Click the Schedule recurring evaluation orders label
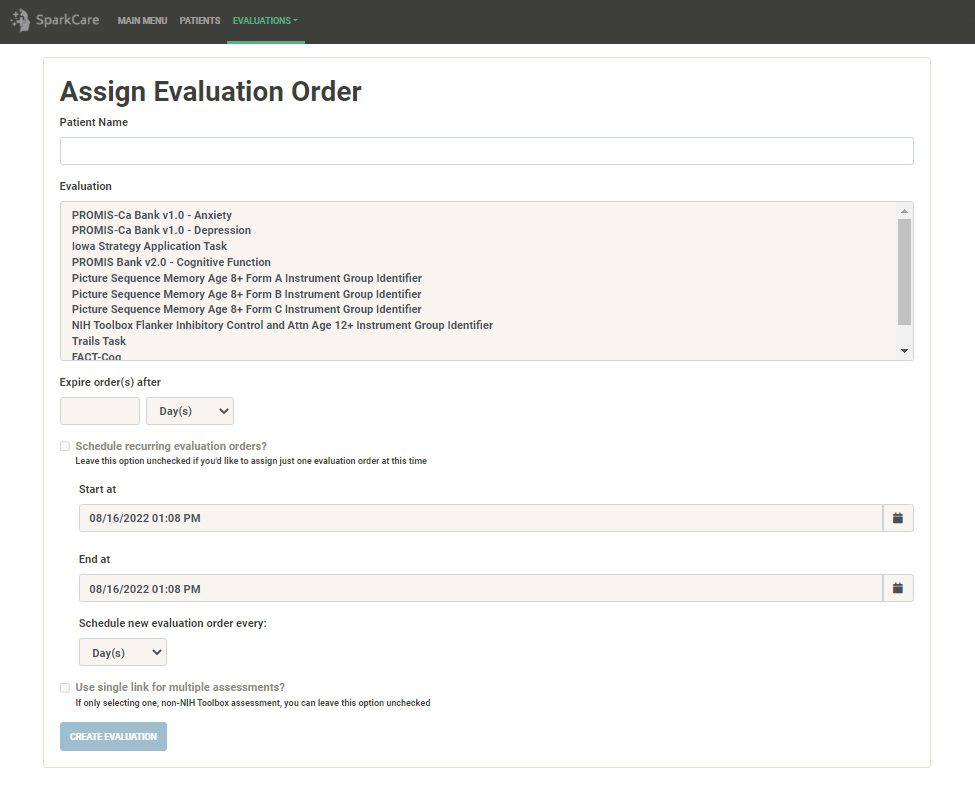The image size is (975, 797). 171,446
